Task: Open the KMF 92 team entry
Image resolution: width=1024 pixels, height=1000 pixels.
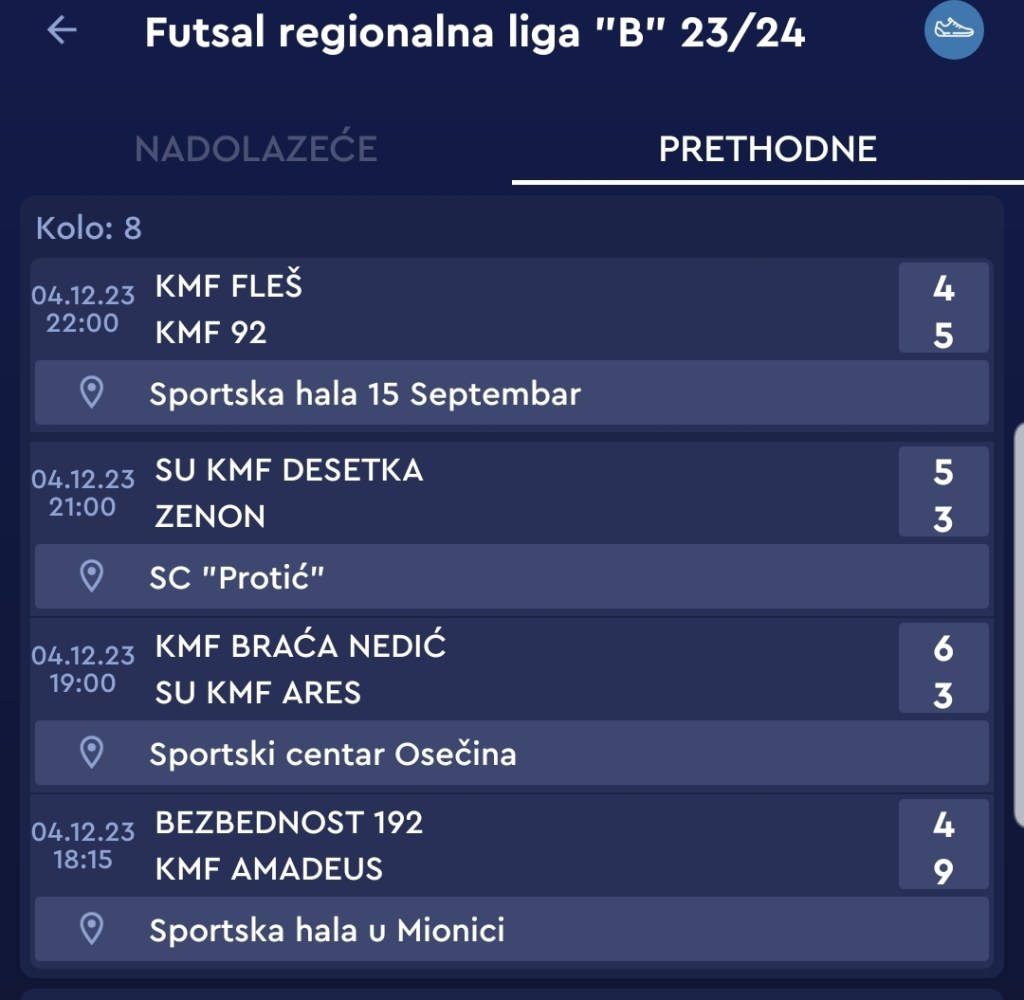Action: click(x=211, y=332)
